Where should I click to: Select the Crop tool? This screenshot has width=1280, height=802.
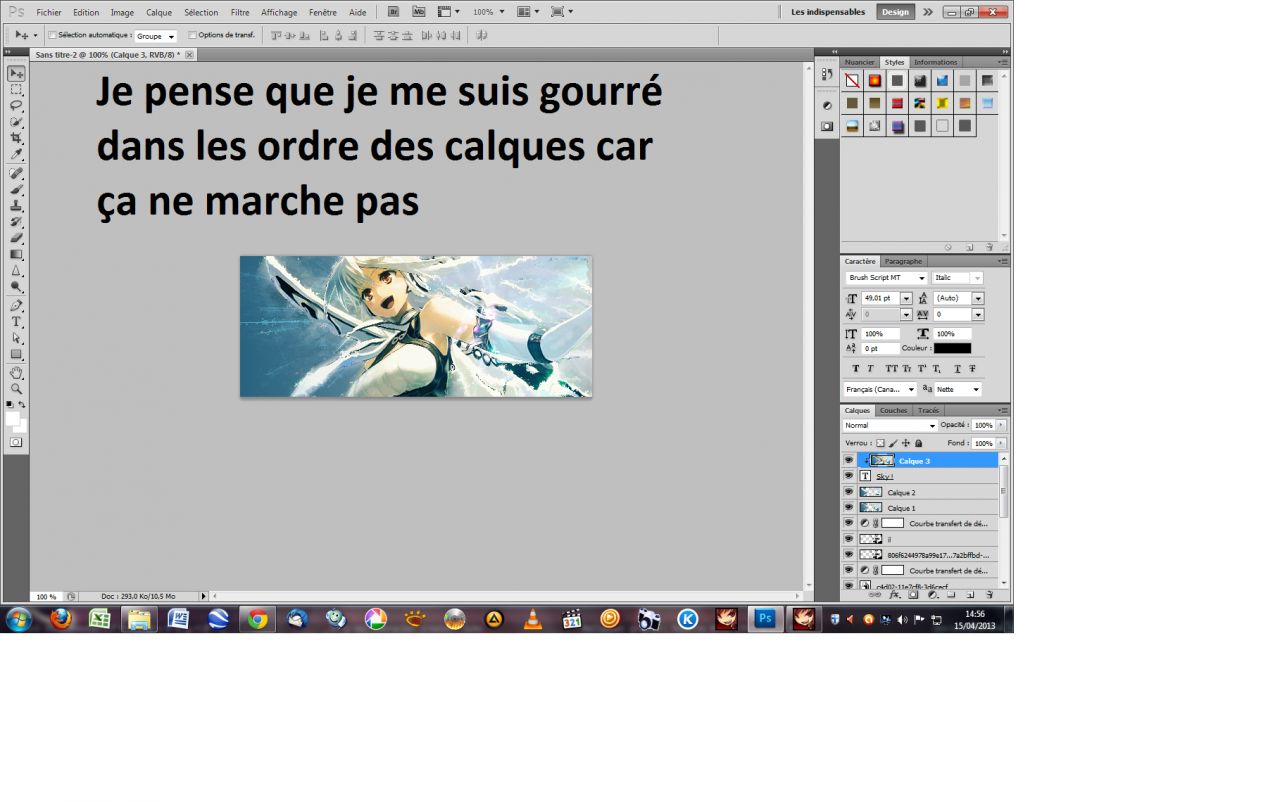[16, 137]
